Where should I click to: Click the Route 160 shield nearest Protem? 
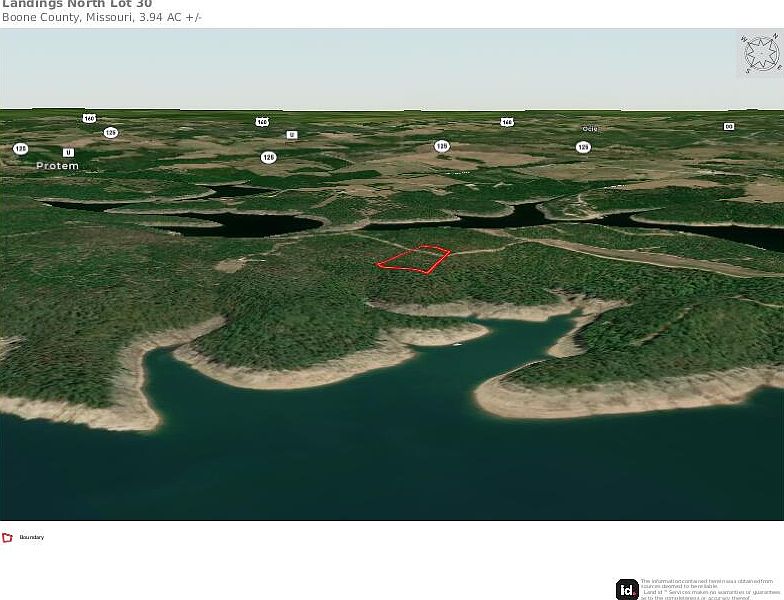pyautogui.click(x=89, y=118)
